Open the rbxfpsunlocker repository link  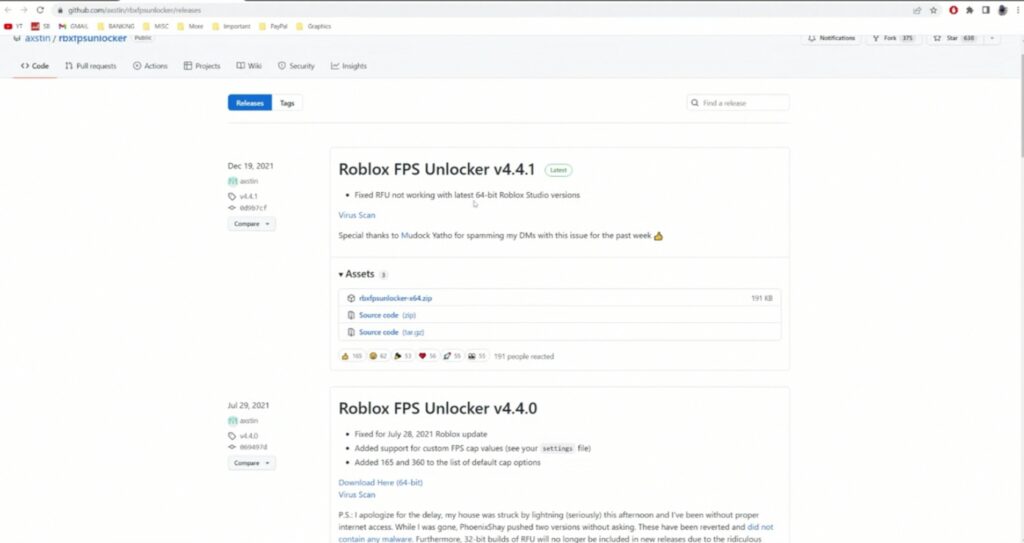click(93, 39)
